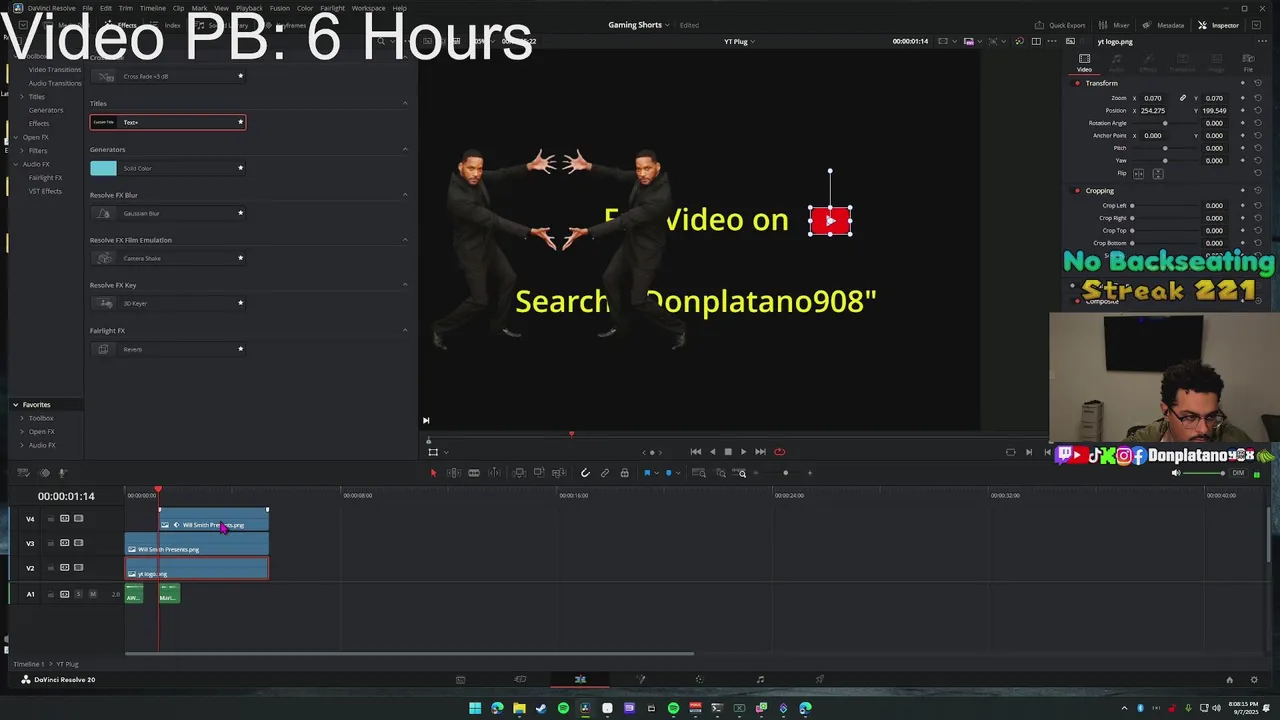Image resolution: width=1280 pixels, height=720 pixels.
Task: Add keyframe for Zoom parameter
Action: point(1243,98)
